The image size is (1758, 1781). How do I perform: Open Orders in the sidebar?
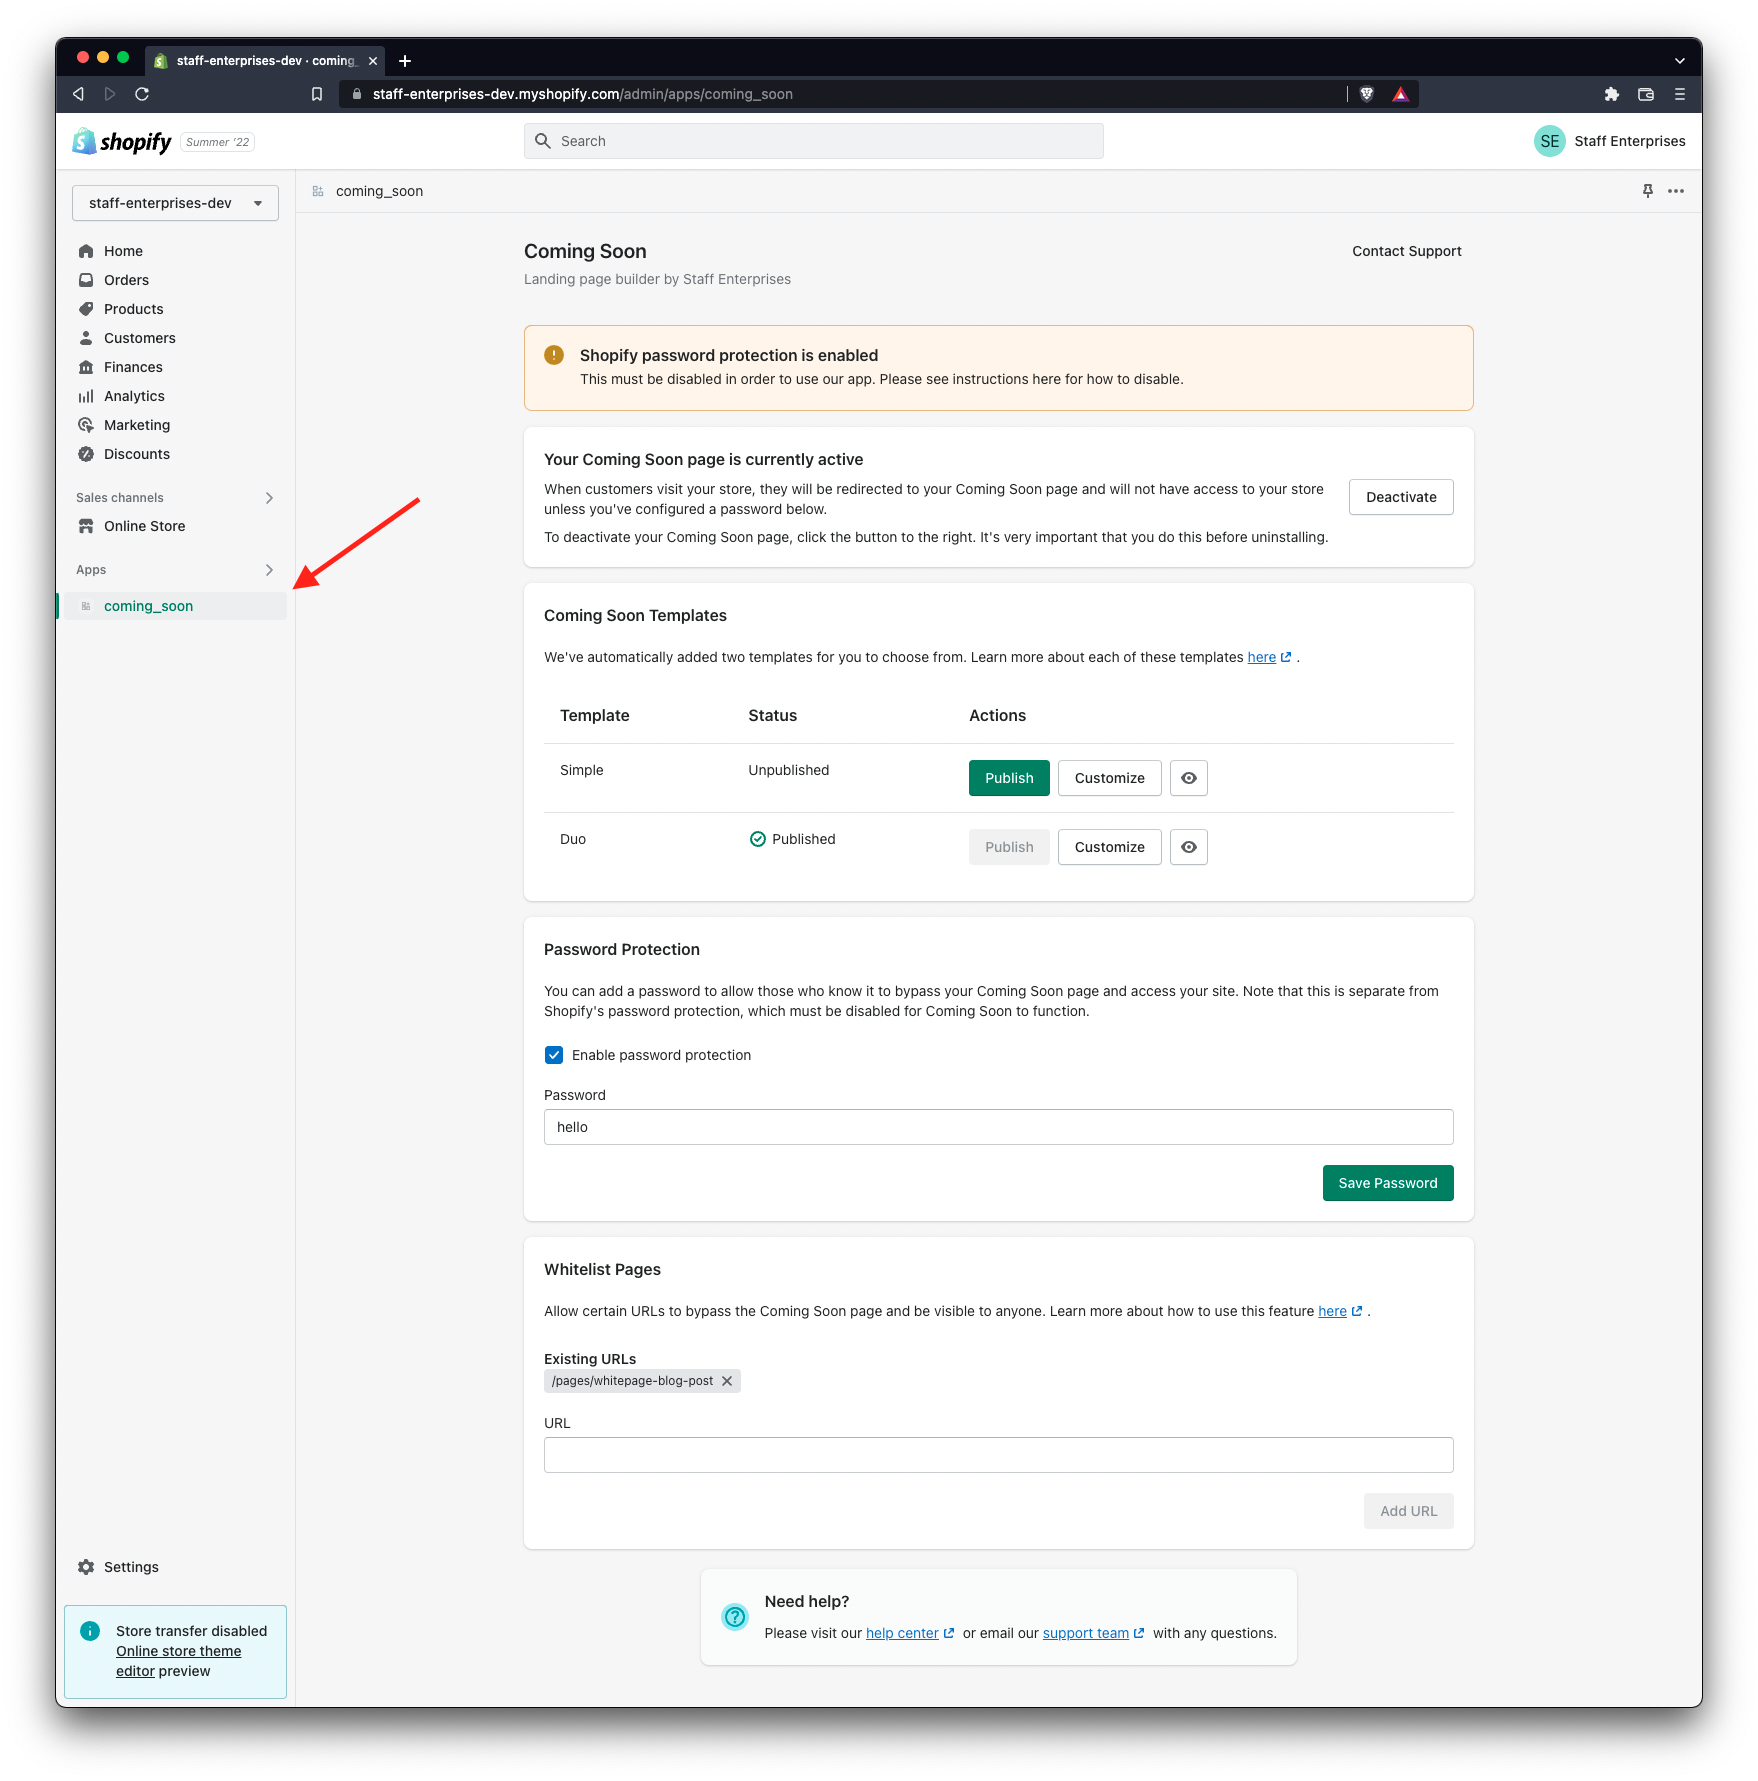pos(126,280)
